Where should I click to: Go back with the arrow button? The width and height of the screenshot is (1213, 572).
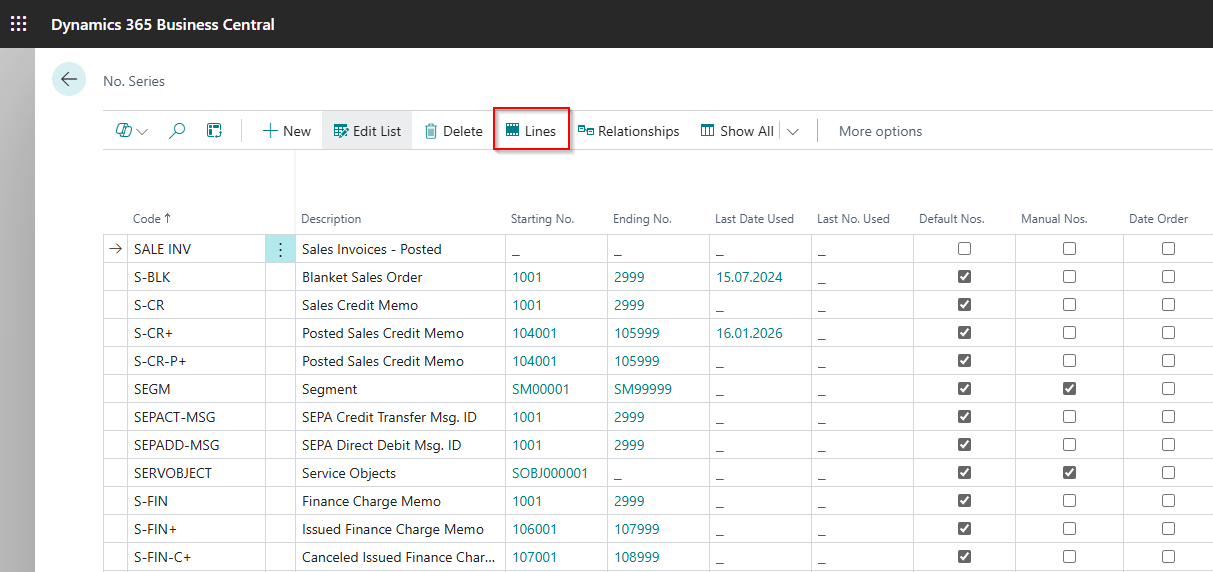point(69,80)
